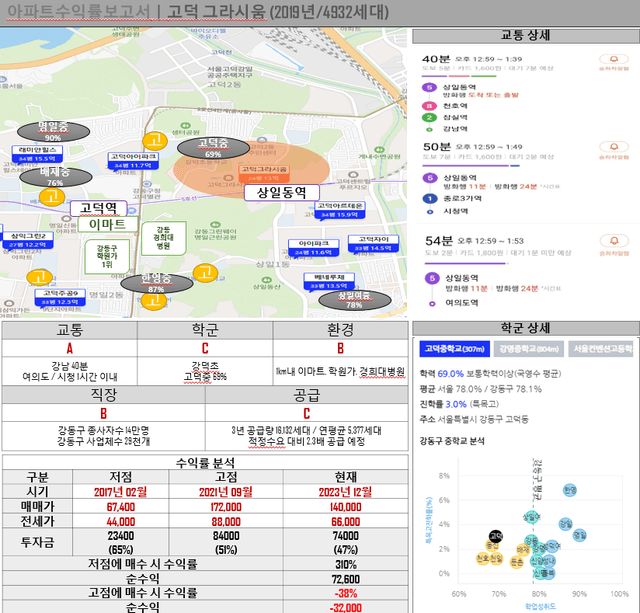Click the red A grade under 교통

[70, 349]
